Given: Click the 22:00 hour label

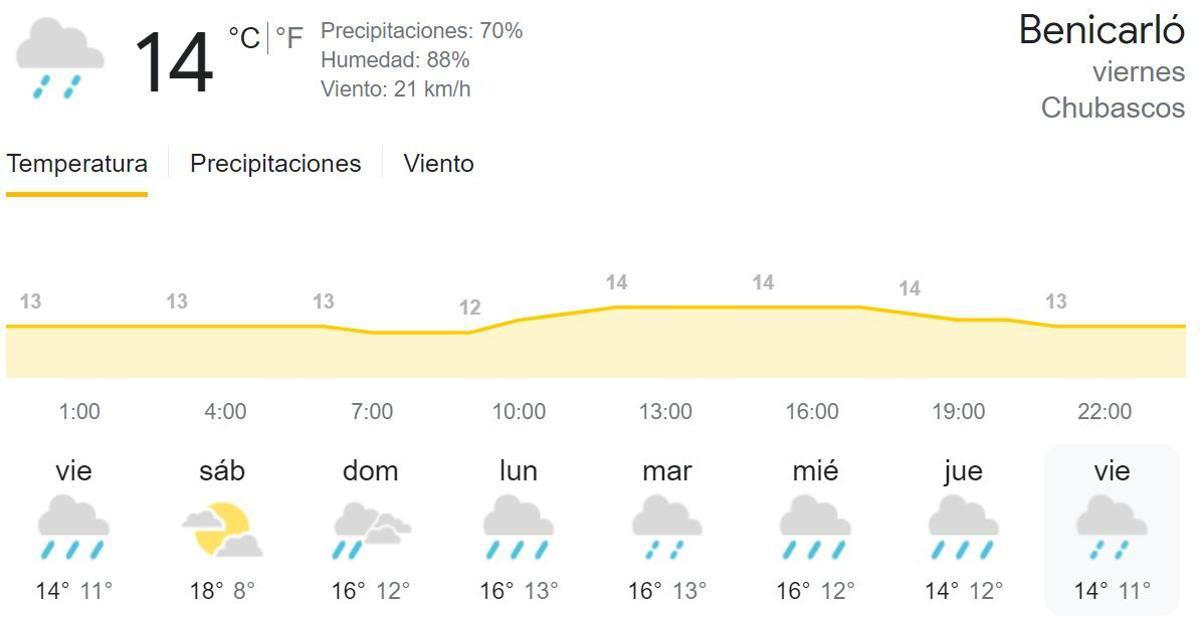Looking at the screenshot, I should pyautogui.click(x=1105, y=411).
